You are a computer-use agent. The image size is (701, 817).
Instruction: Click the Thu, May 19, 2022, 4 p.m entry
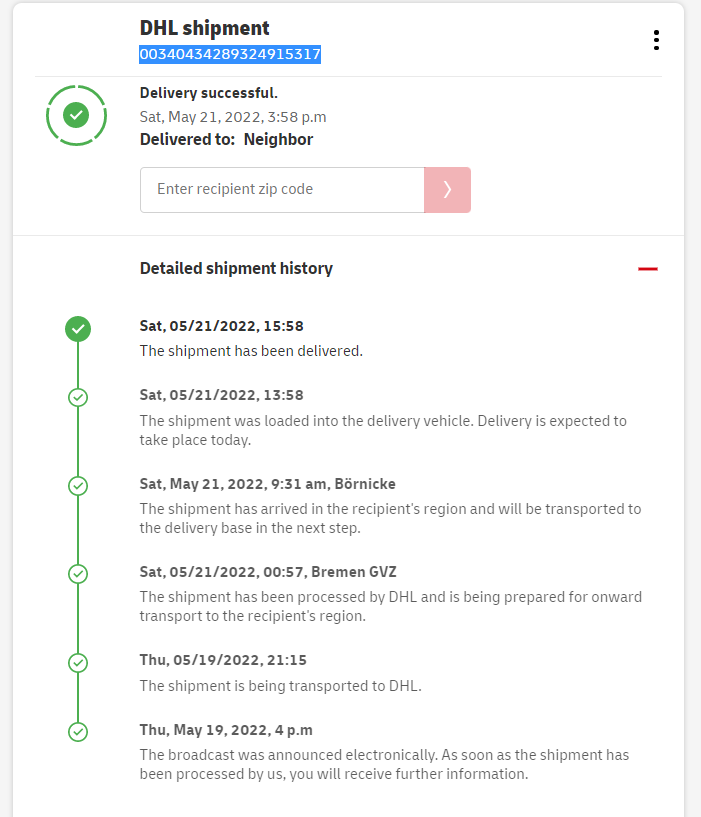pos(226,729)
